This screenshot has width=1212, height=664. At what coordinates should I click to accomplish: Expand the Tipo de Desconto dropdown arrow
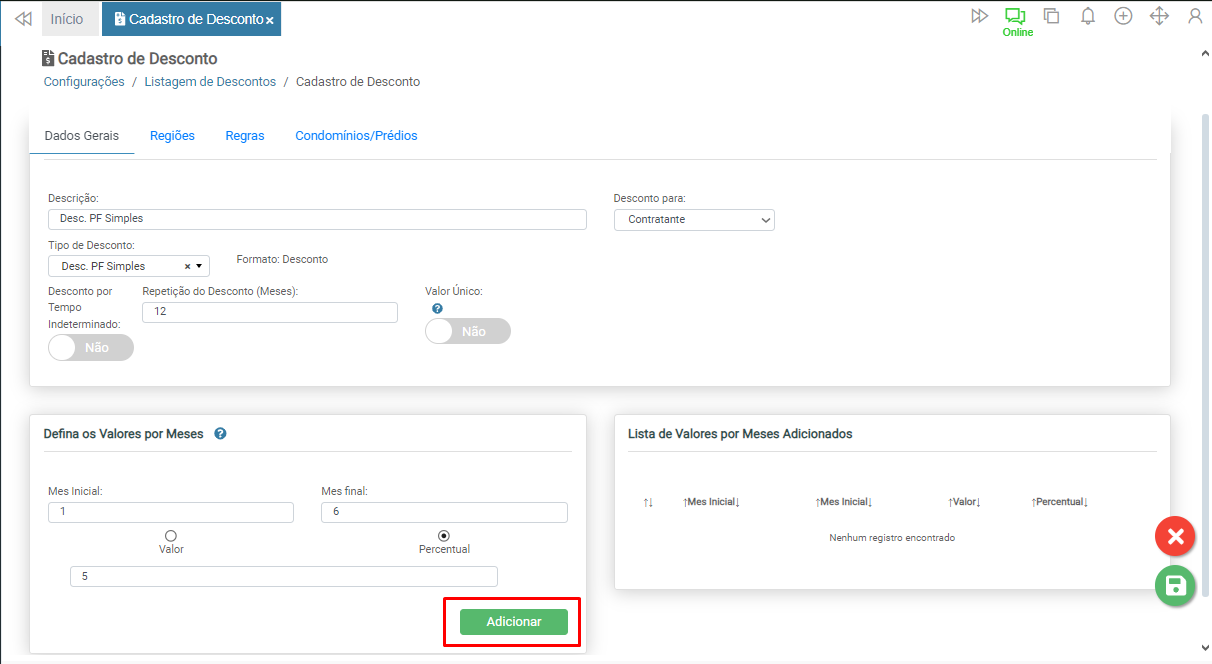point(199,266)
